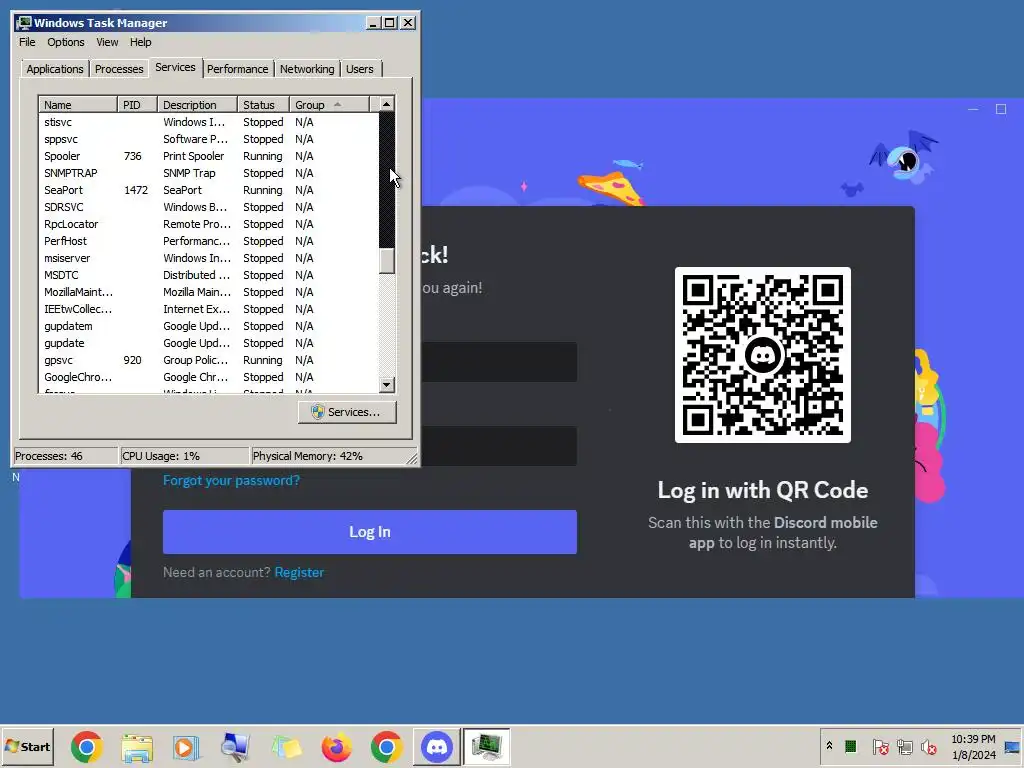This screenshot has width=1024, height=768.
Task: Select the PerfHost service row
Action: point(208,241)
